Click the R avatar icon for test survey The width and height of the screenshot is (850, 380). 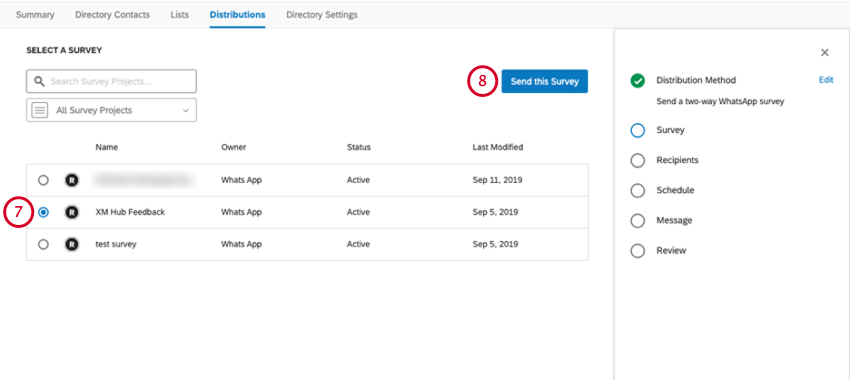pos(71,244)
